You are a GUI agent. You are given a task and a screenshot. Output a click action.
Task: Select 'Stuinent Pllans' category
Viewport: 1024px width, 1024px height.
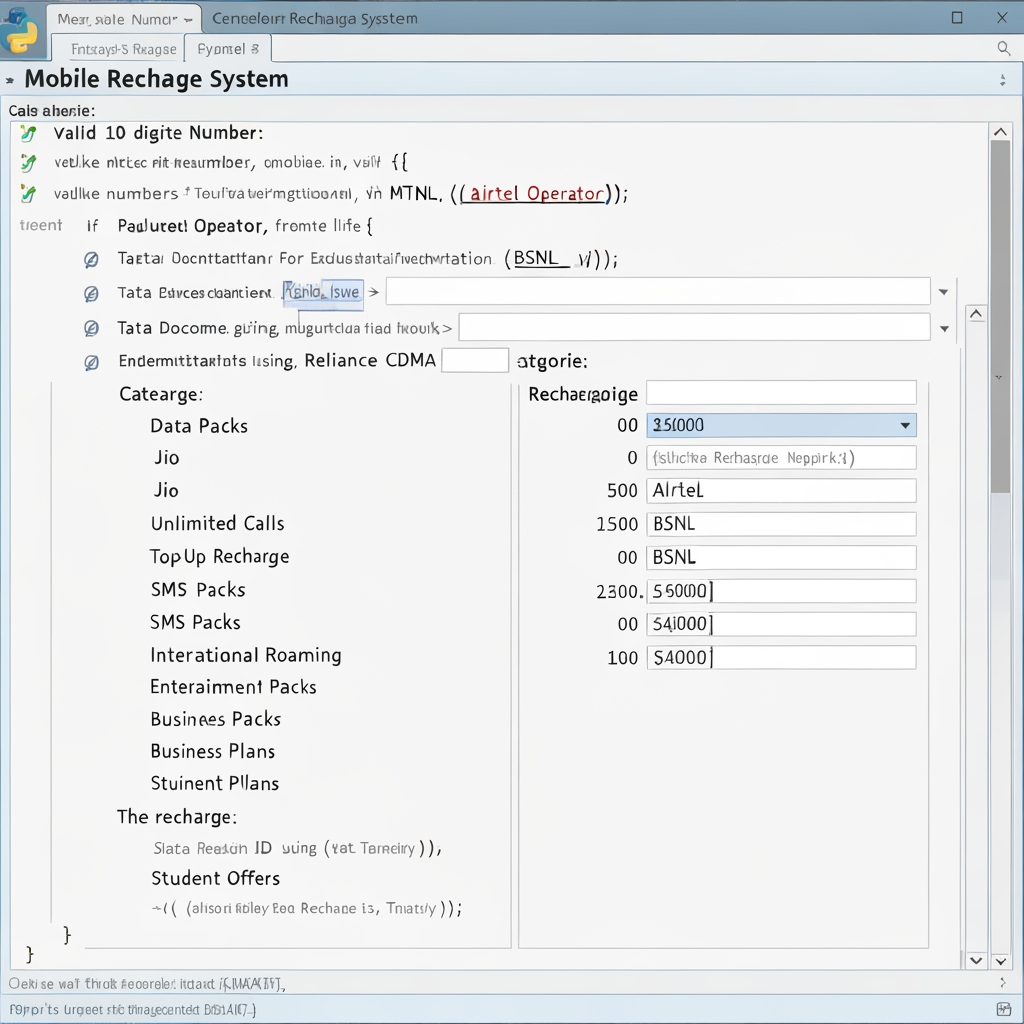(215, 783)
